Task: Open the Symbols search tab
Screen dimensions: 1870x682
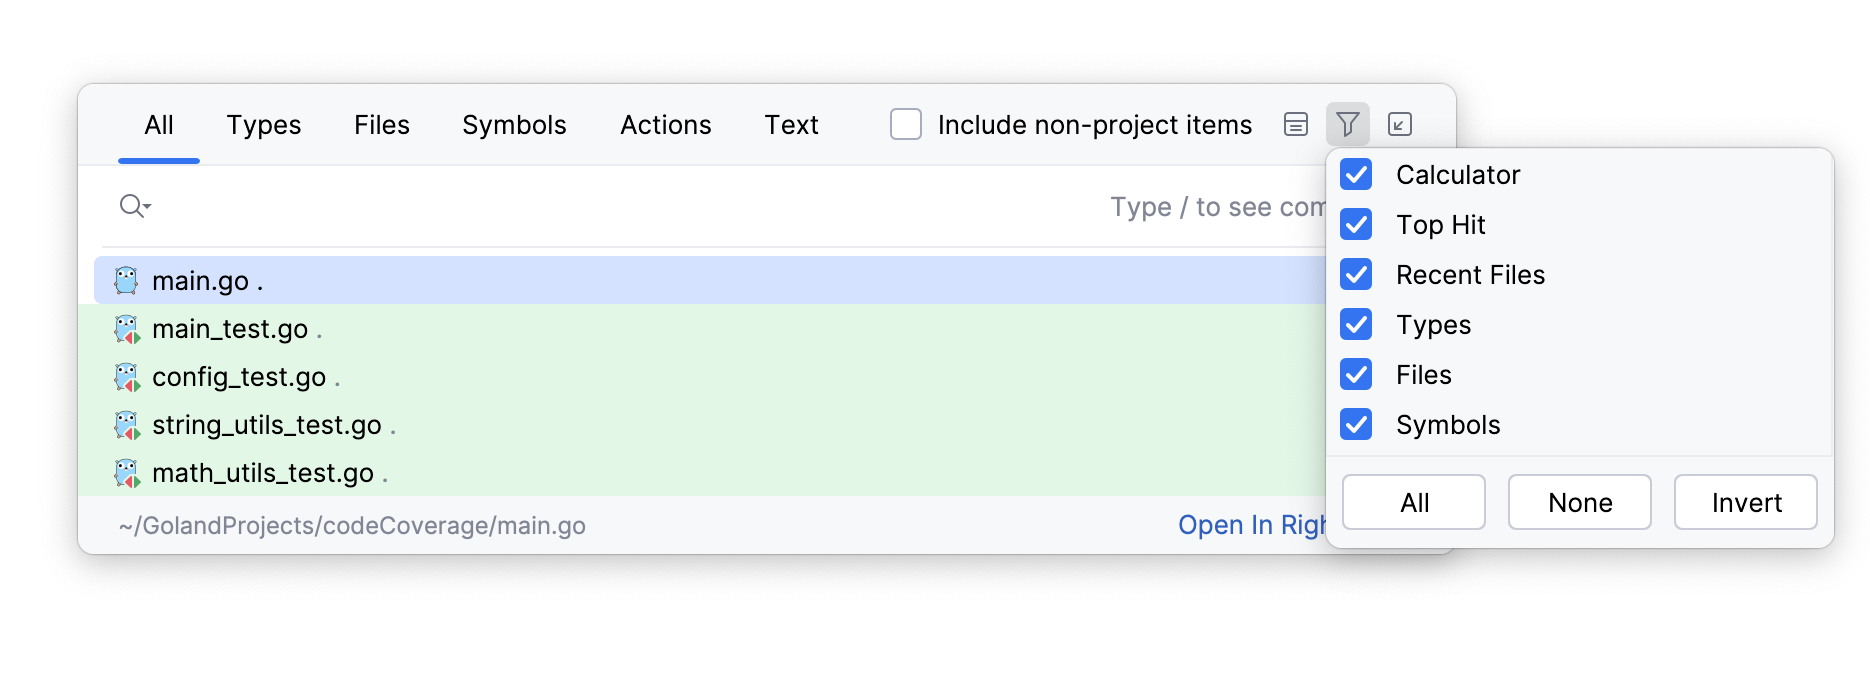Action: pyautogui.click(x=514, y=125)
